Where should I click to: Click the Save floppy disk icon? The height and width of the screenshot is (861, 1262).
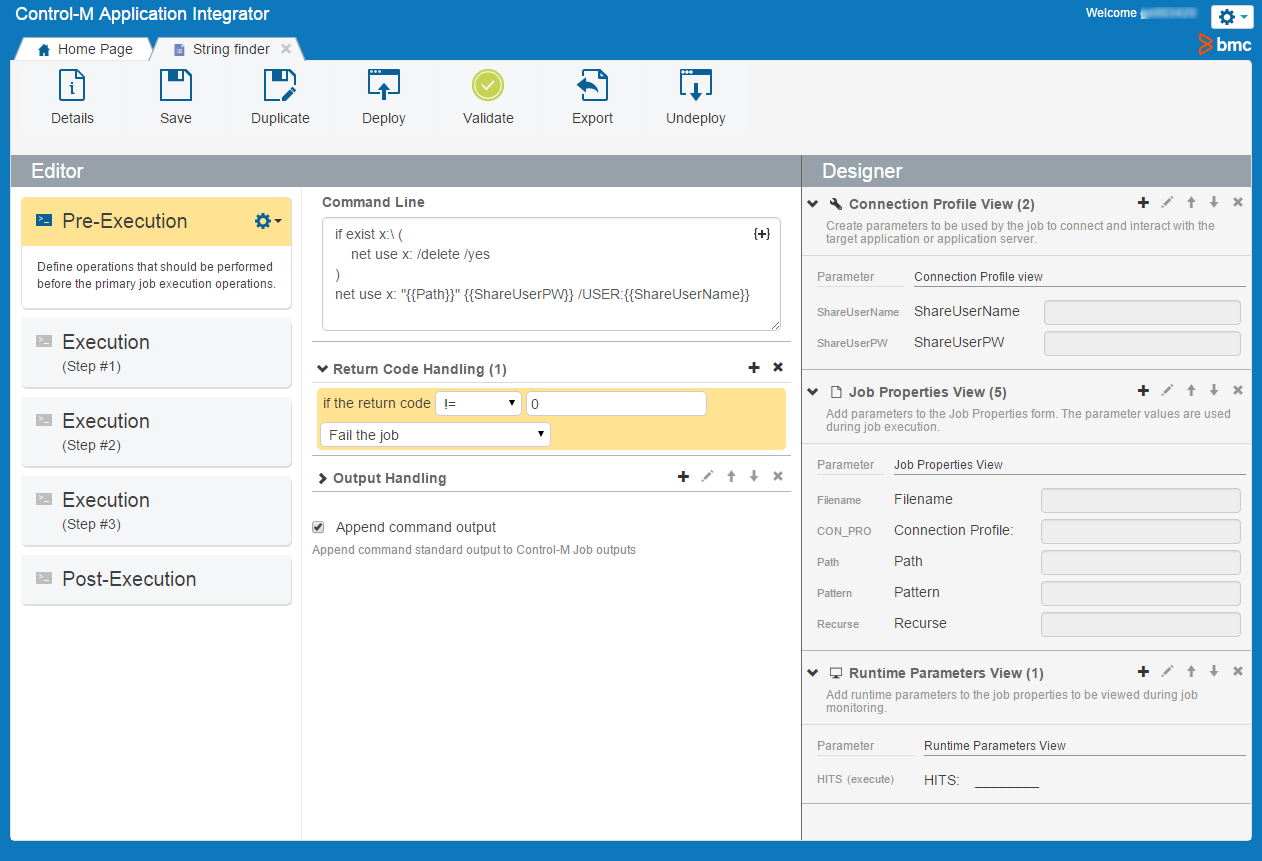click(176, 87)
